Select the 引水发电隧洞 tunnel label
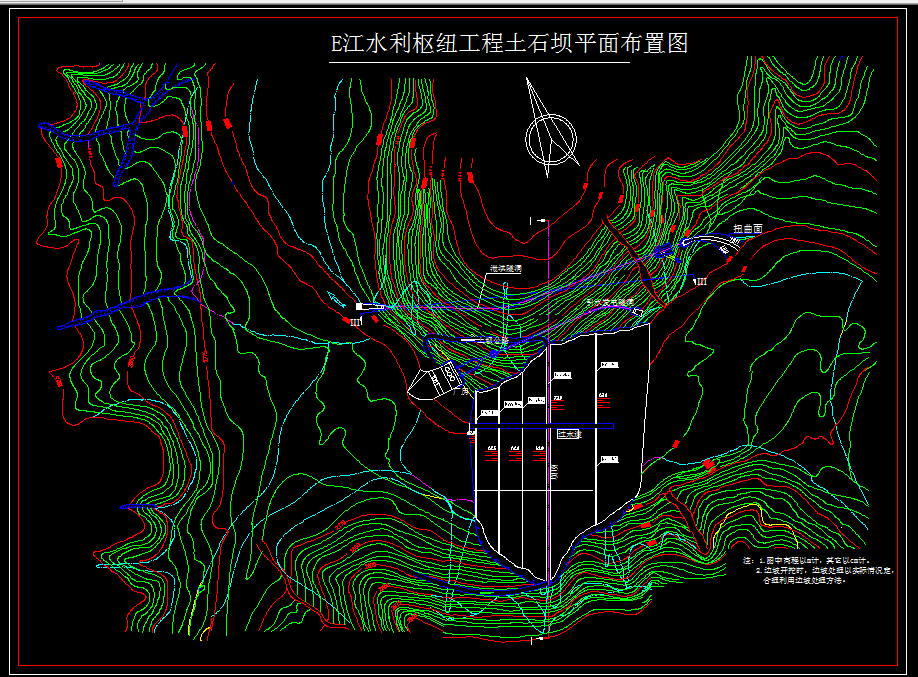The height and width of the screenshot is (677, 918). 609,302
